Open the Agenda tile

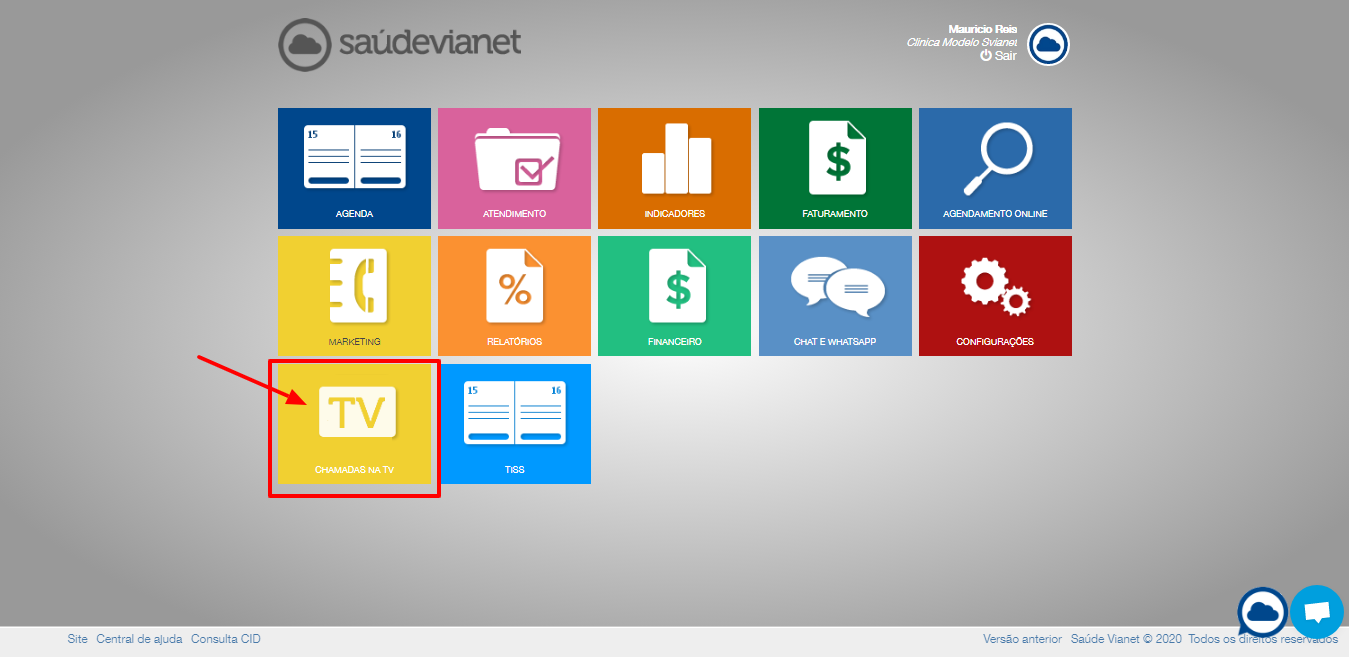click(354, 168)
